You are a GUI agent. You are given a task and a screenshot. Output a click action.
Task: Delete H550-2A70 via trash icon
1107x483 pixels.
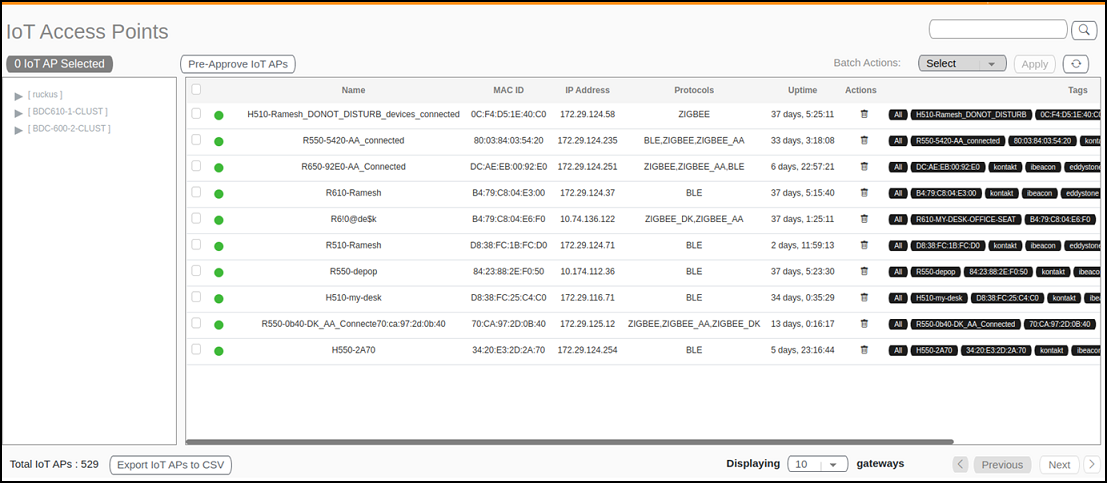864,350
